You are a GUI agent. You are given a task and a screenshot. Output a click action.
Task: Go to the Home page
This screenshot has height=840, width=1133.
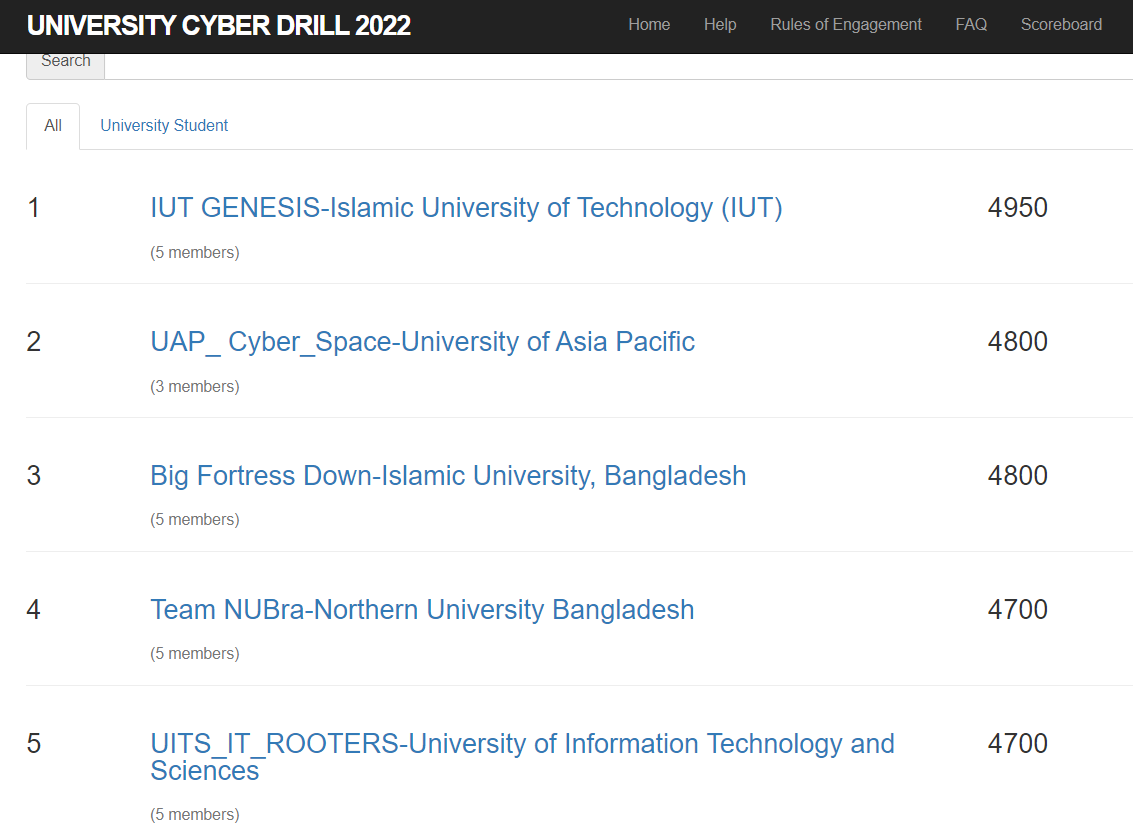pyautogui.click(x=649, y=25)
